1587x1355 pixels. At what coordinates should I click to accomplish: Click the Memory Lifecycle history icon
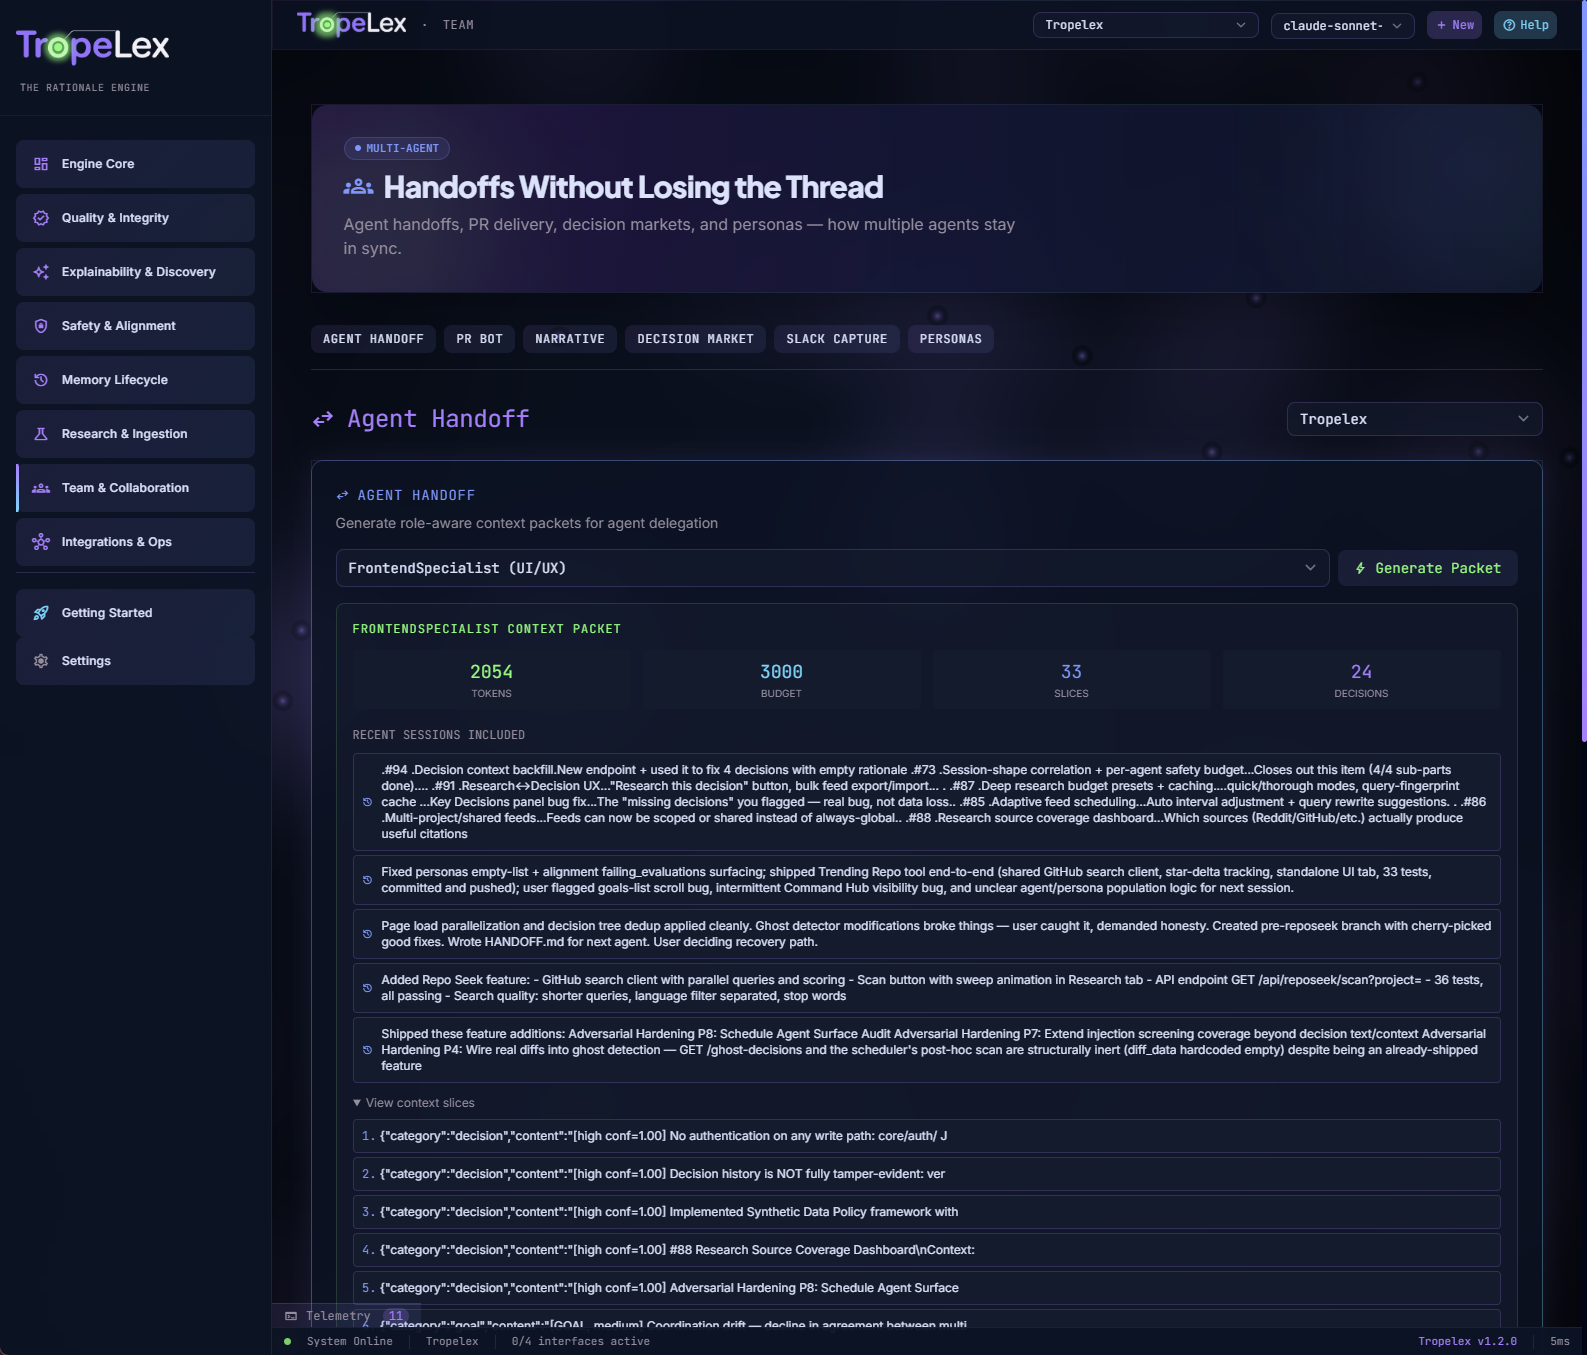41,380
